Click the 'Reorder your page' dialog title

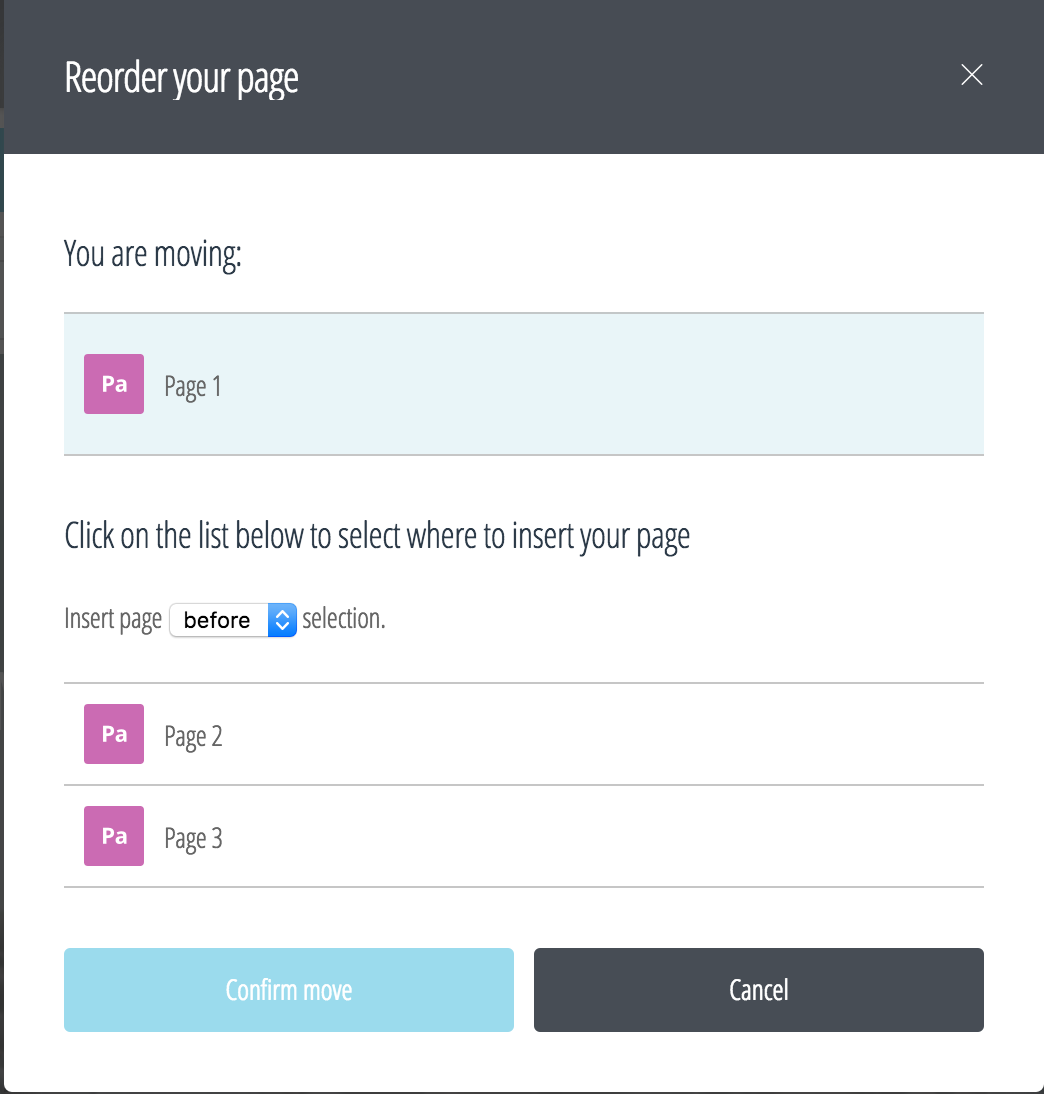click(181, 78)
